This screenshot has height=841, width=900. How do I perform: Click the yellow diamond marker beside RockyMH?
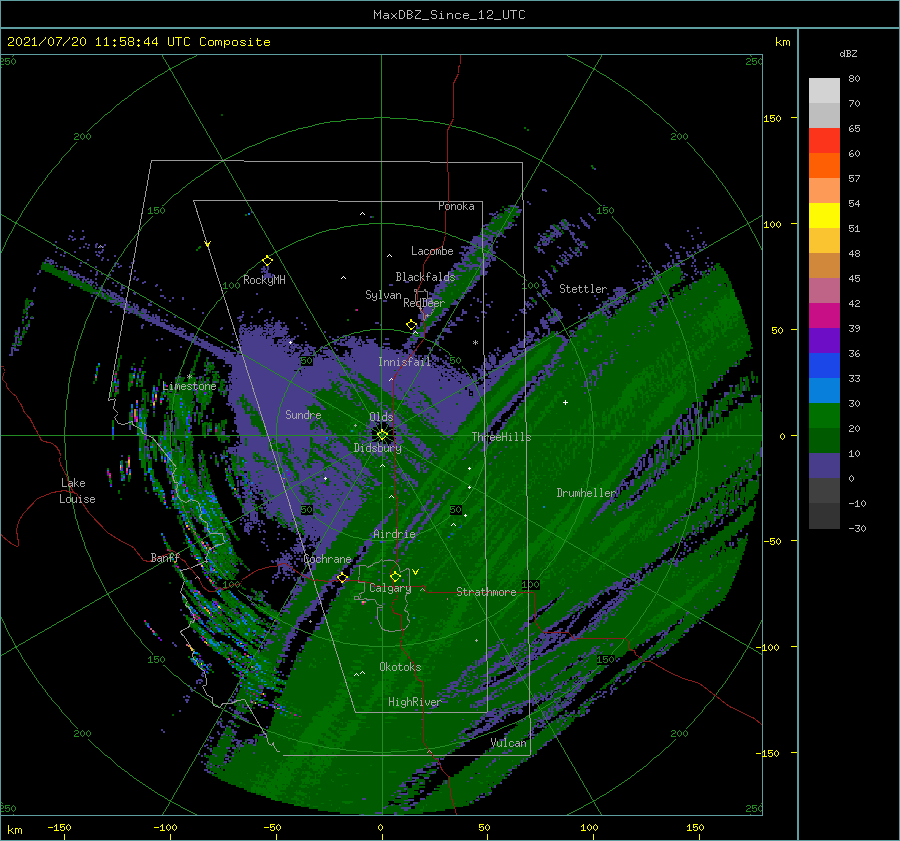coord(267,261)
